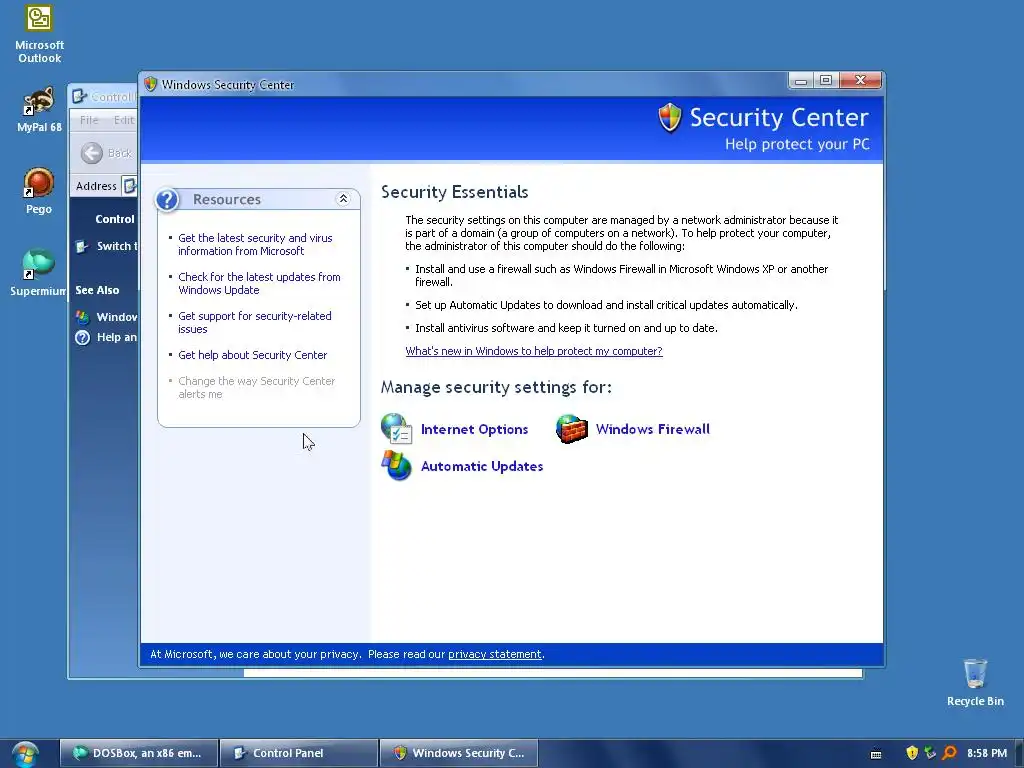Open Get the latest security and virus information link
This screenshot has height=768, width=1024.
point(255,244)
